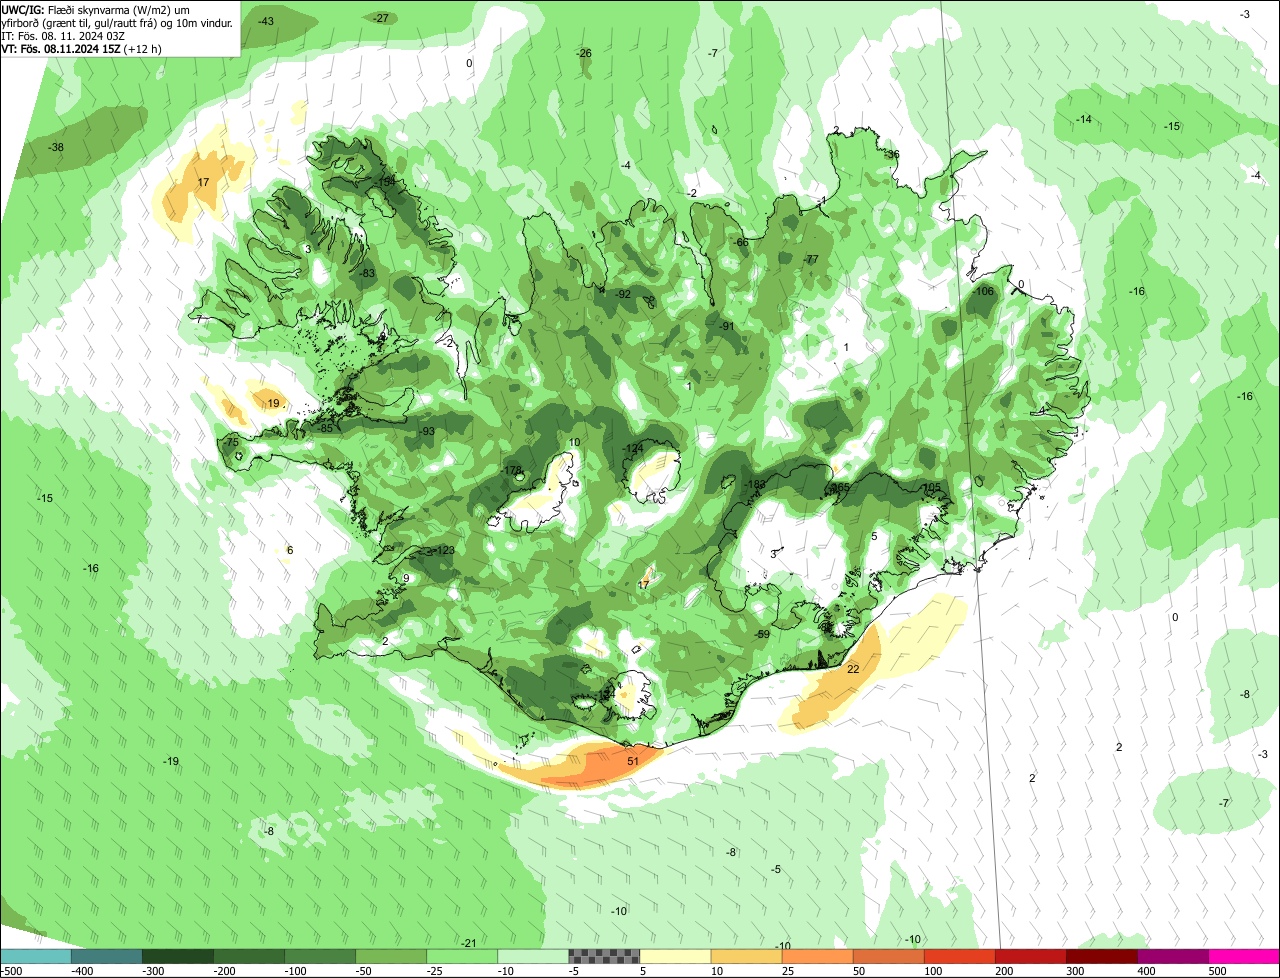1280x978 pixels.
Task: Pick the legend swatch between -25 and -10
Action: pyautogui.click(x=462, y=956)
